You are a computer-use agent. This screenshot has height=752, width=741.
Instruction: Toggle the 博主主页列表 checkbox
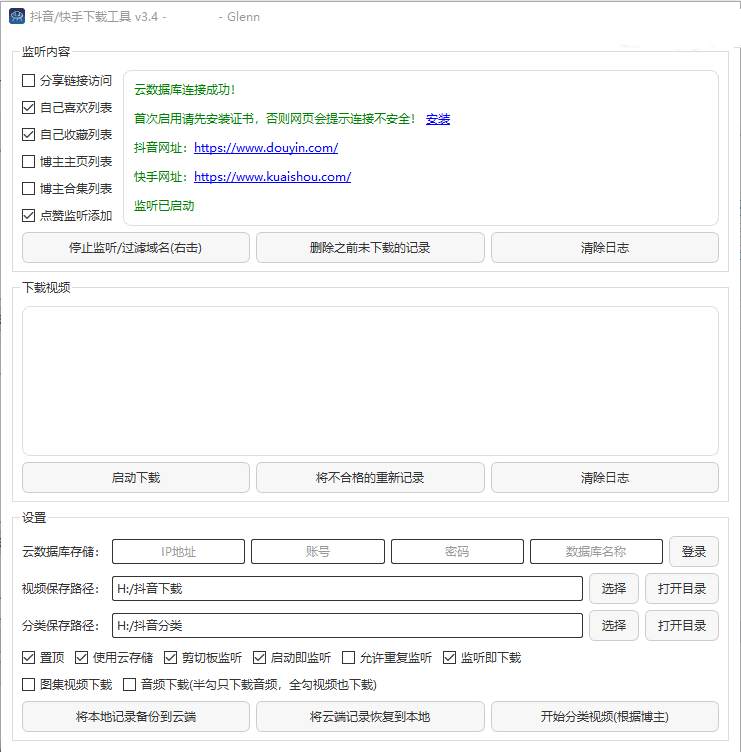tap(29, 162)
